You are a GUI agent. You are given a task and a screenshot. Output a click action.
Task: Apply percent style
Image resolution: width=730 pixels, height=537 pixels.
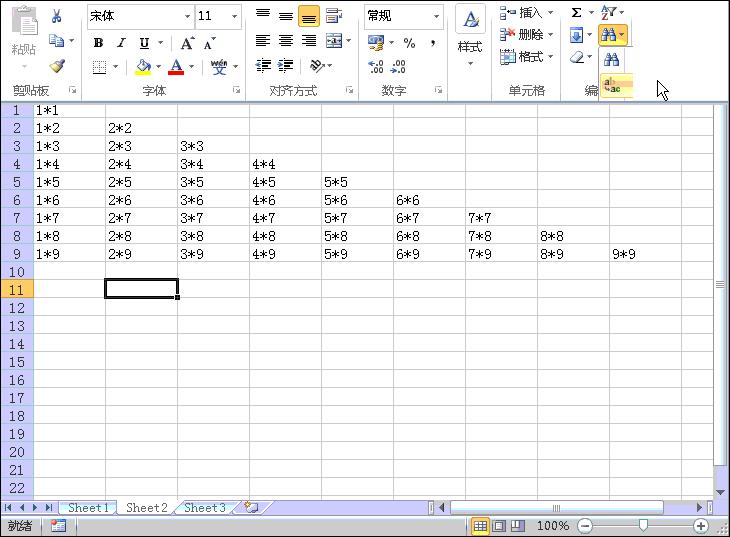click(x=409, y=43)
